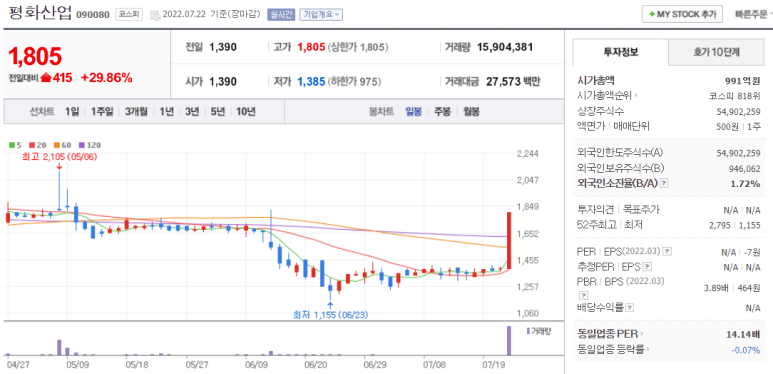Click the MY STOCK 추가 button
The height and width of the screenshot is (374, 773).
682,14
